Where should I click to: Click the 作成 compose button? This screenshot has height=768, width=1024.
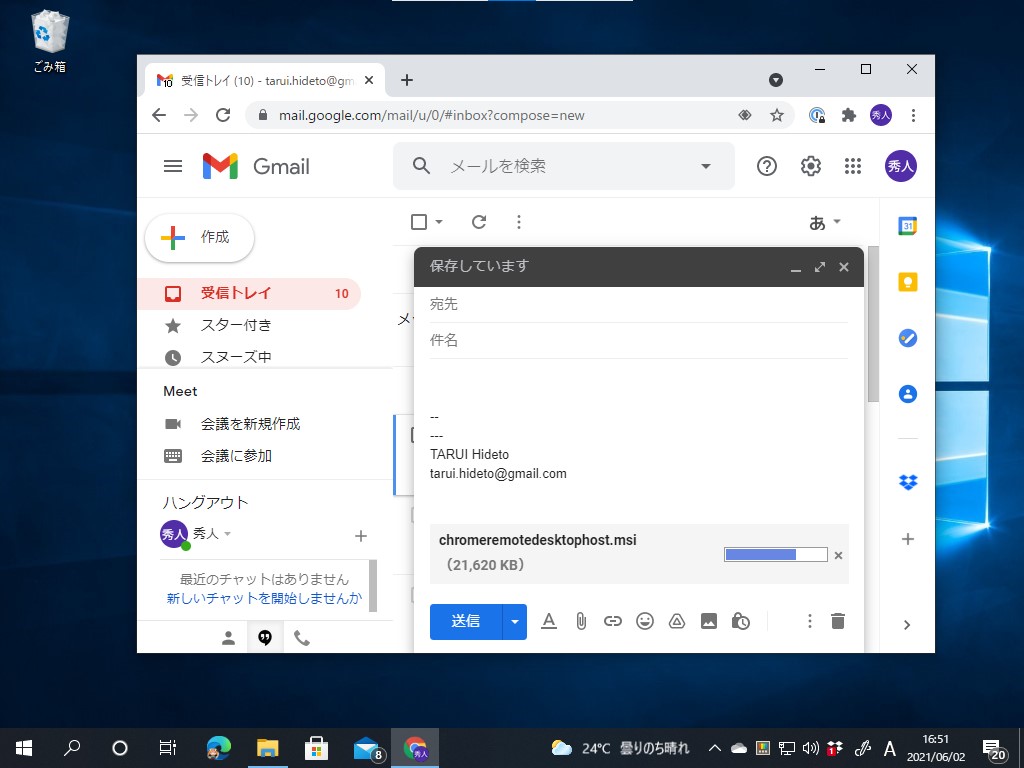(x=199, y=238)
